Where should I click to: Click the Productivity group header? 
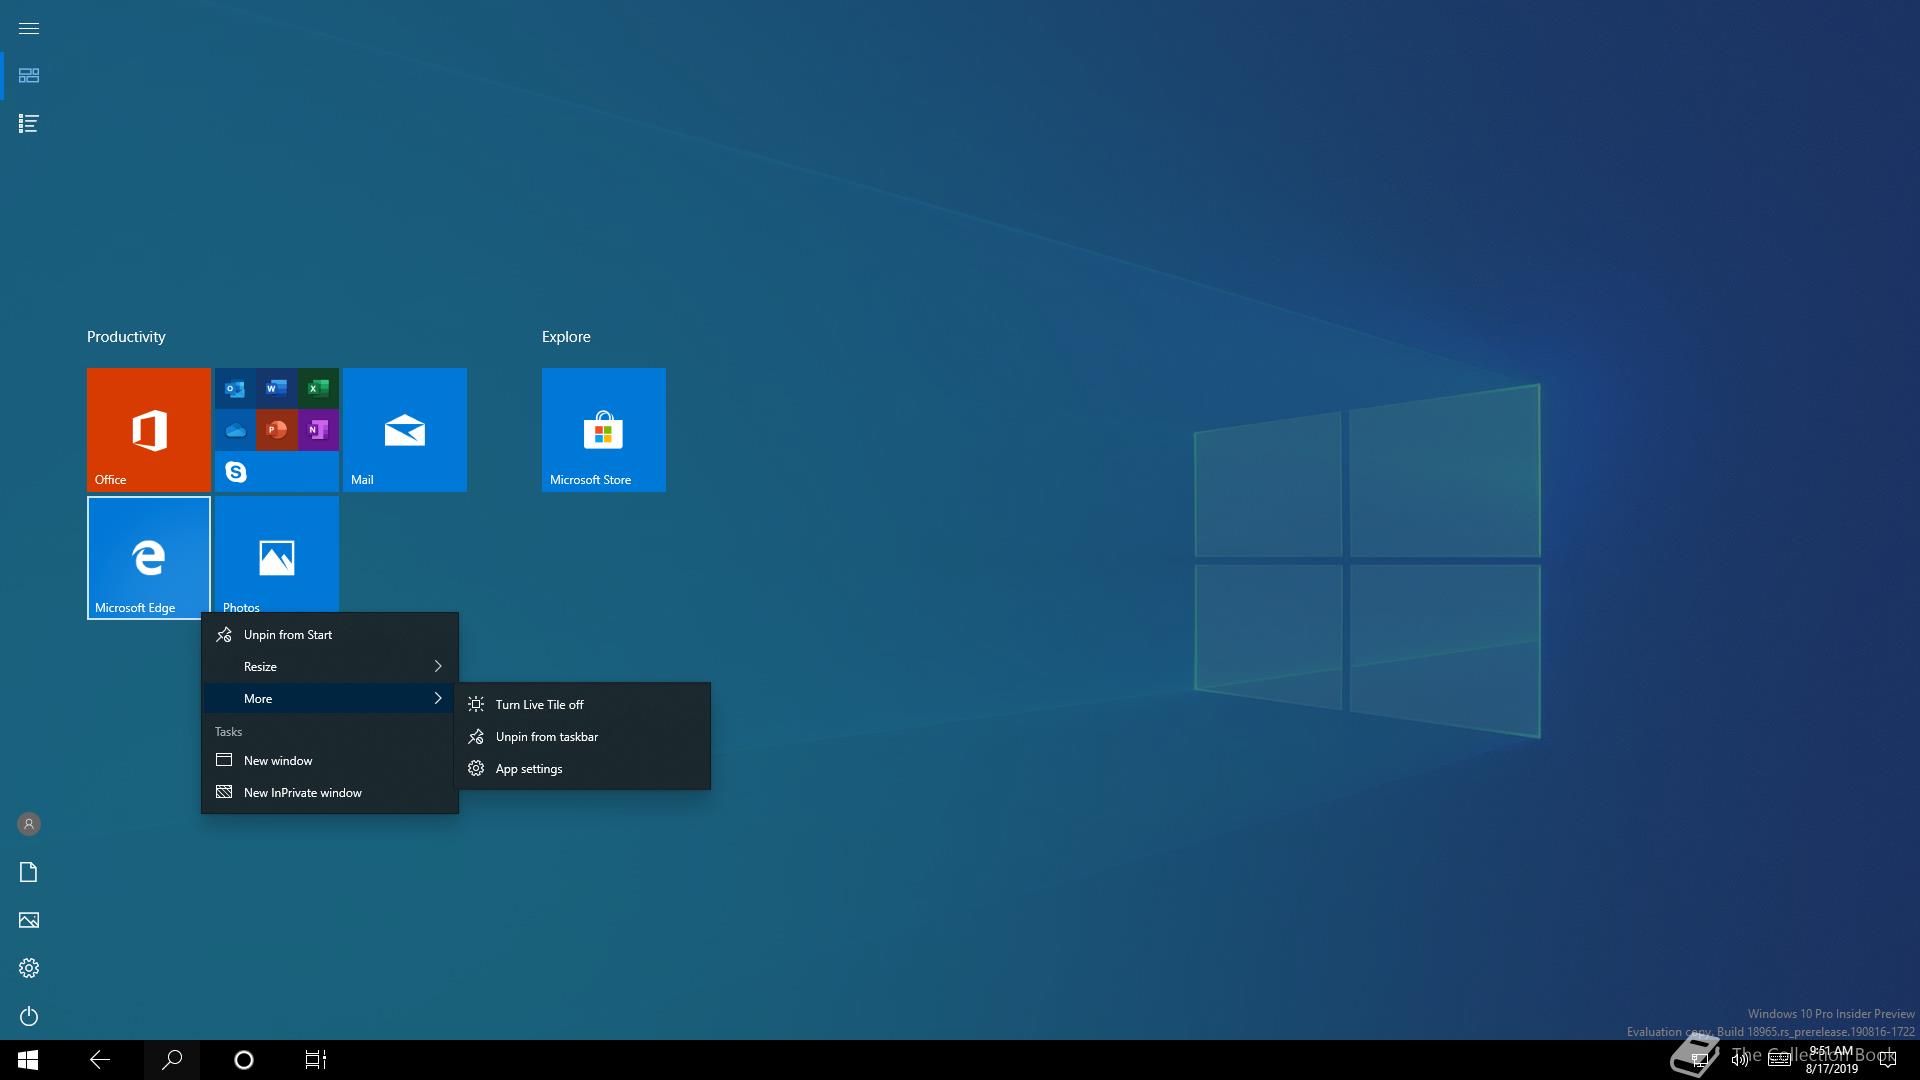point(126,337)
